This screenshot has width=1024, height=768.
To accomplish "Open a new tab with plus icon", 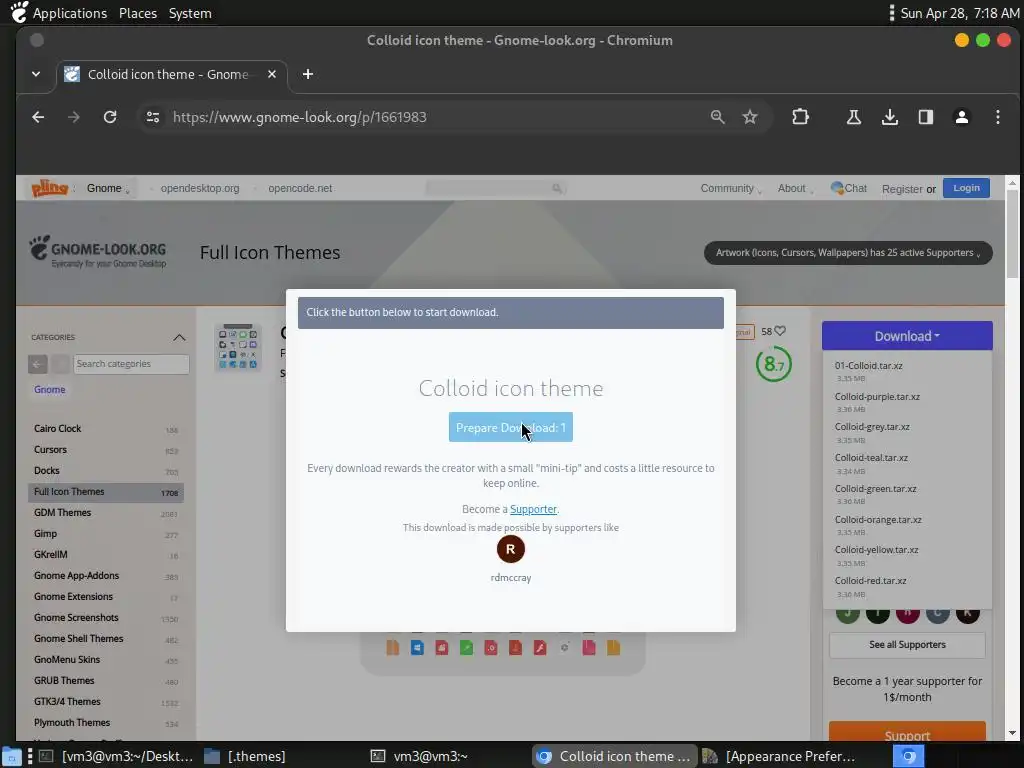I will [308, 74].
